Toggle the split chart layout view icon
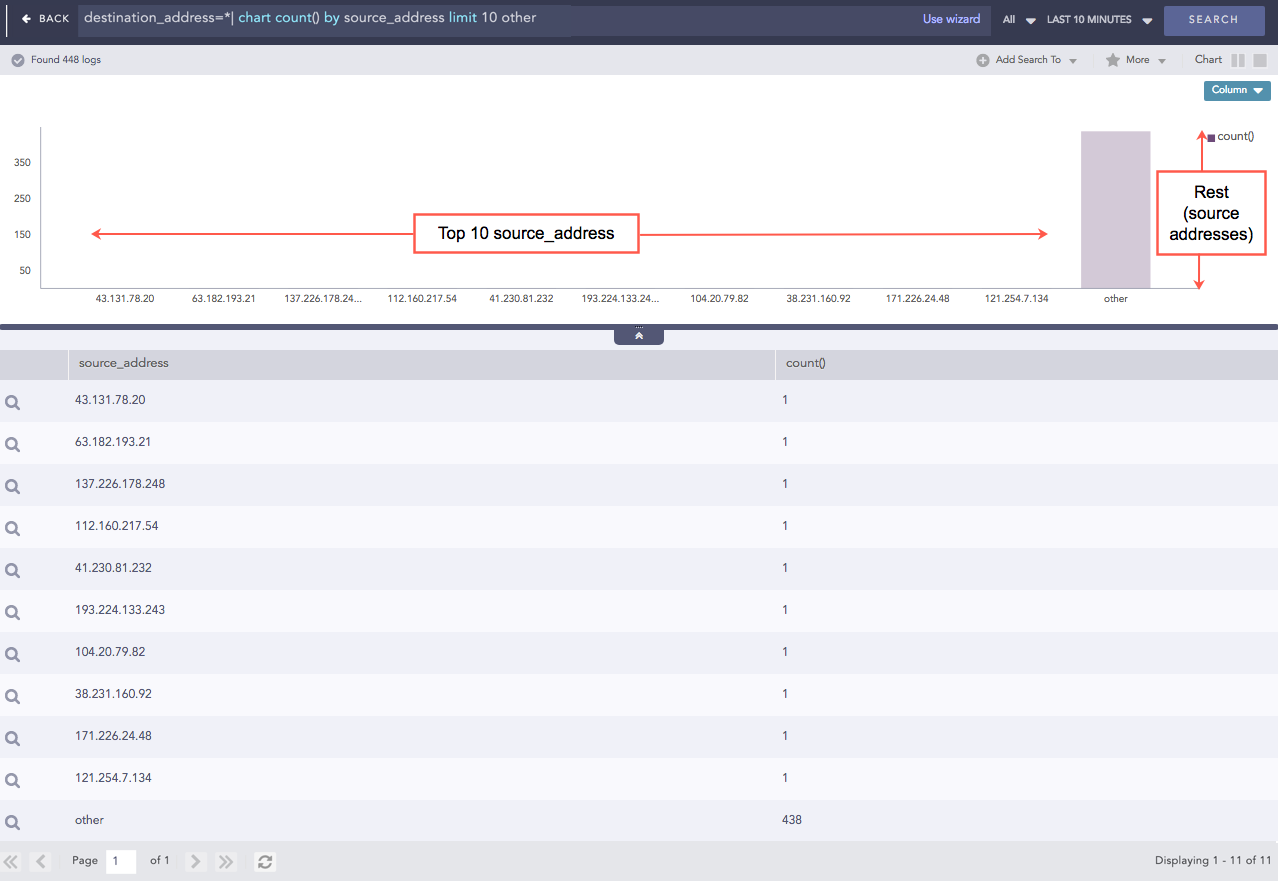Image resolution: width=1278 pixels, height=881 pixels. (1238, 60)
